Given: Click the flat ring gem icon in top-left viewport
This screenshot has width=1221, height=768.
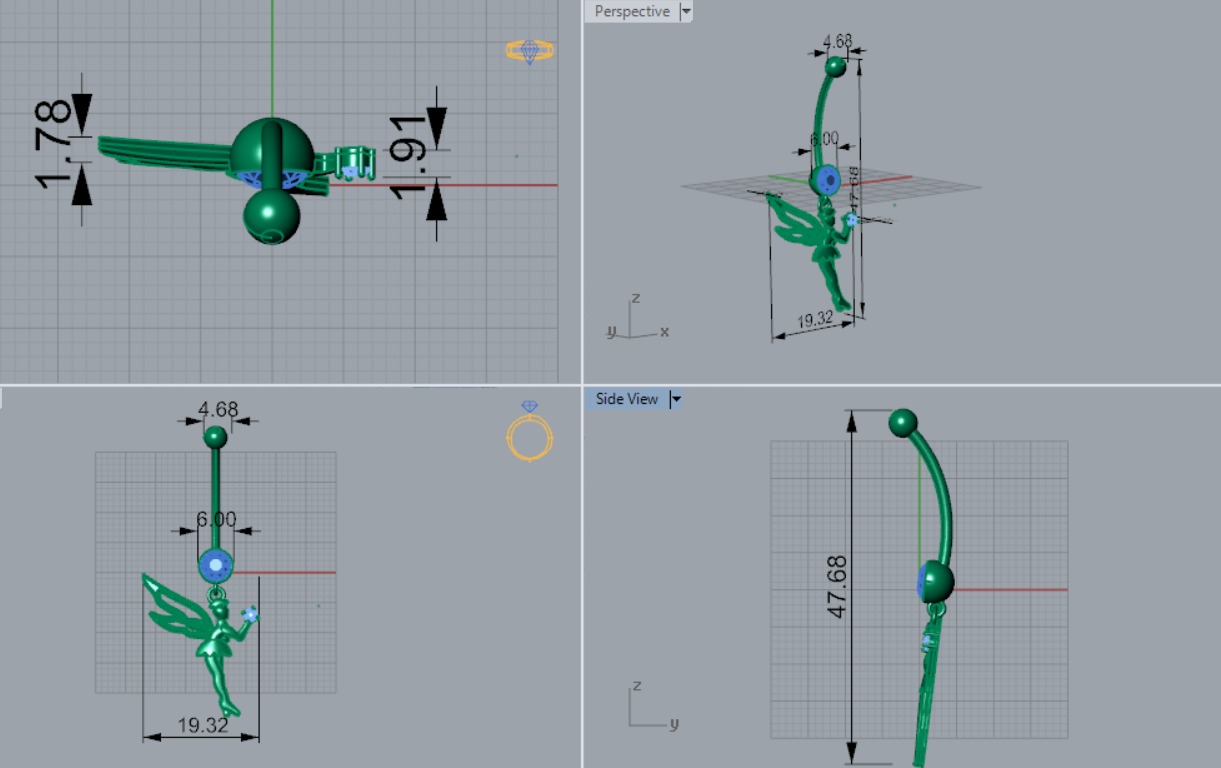Looking at the screenshot, I should (x=529, y=51).
